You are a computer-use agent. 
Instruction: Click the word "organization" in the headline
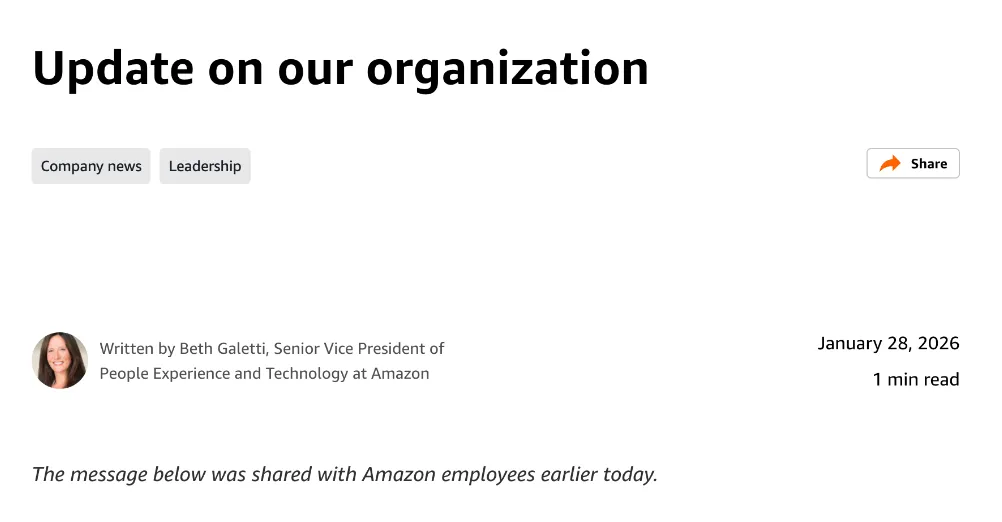[x=507, y=68]
